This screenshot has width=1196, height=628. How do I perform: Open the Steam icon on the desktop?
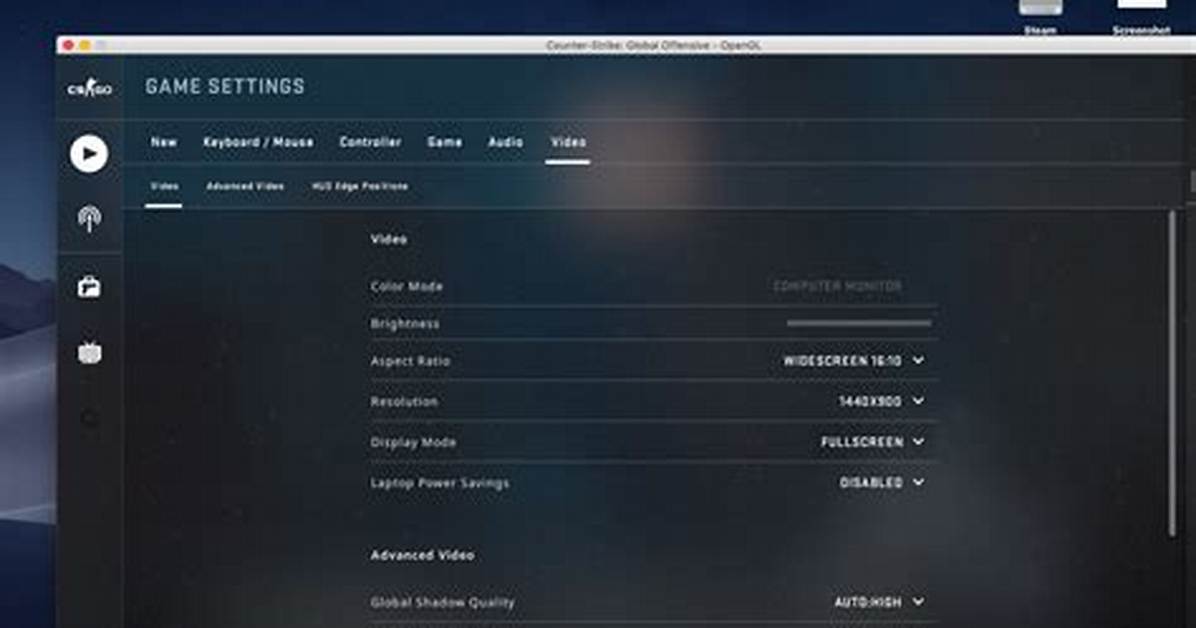tap(1040, 15)
